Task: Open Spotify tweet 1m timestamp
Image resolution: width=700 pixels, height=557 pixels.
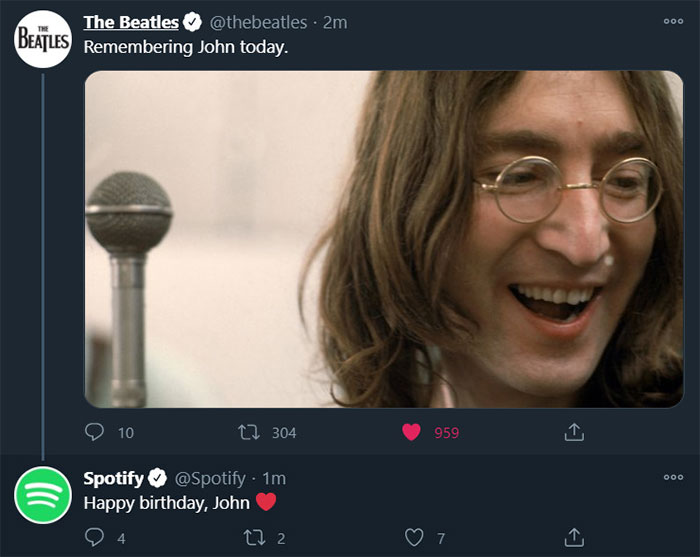Action: [x=274, y=478]
